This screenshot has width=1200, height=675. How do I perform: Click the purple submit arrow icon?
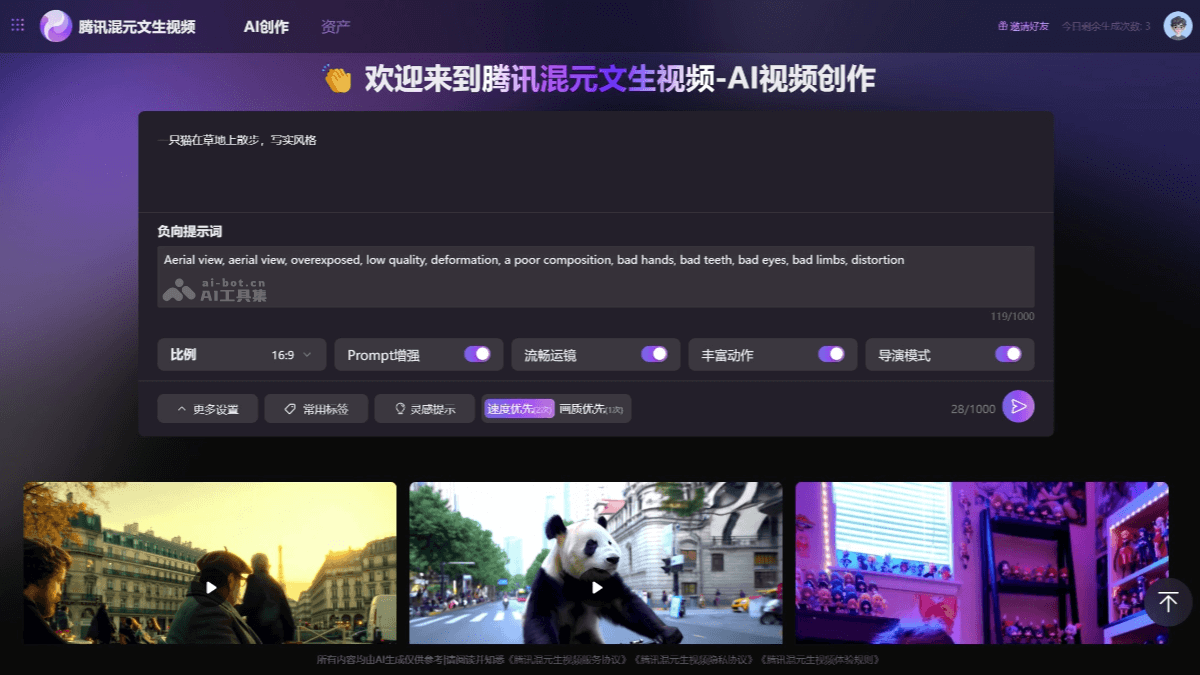[x=1018, y=407]
